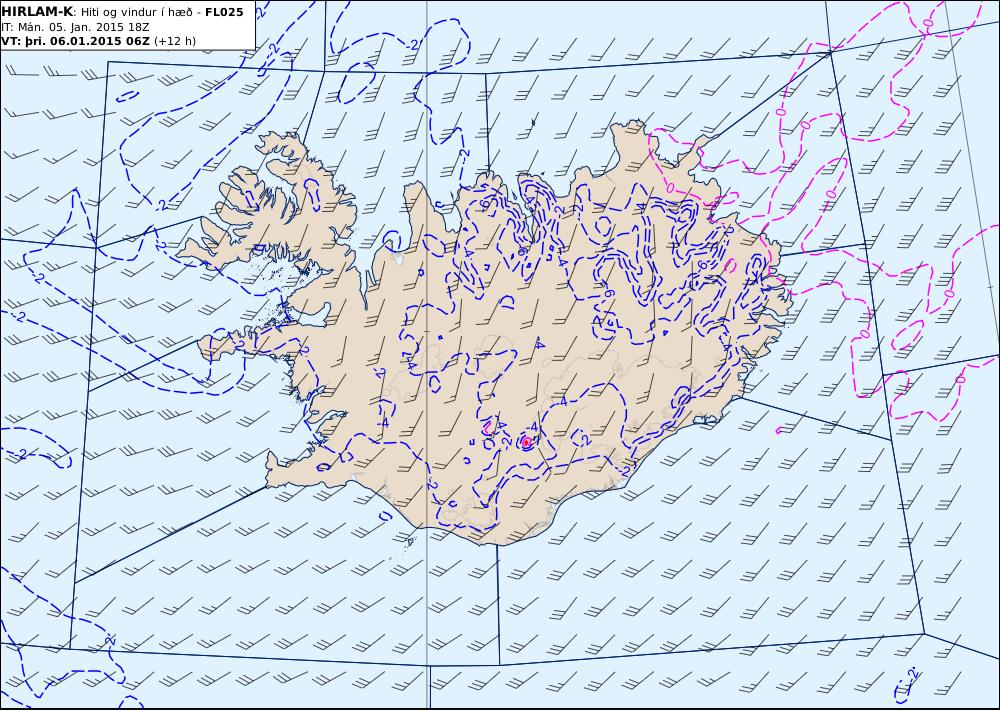Select the 'Hiti og vindur í hæð' title text
This screenshot has height=710, width=1000.
pos(136,12)
